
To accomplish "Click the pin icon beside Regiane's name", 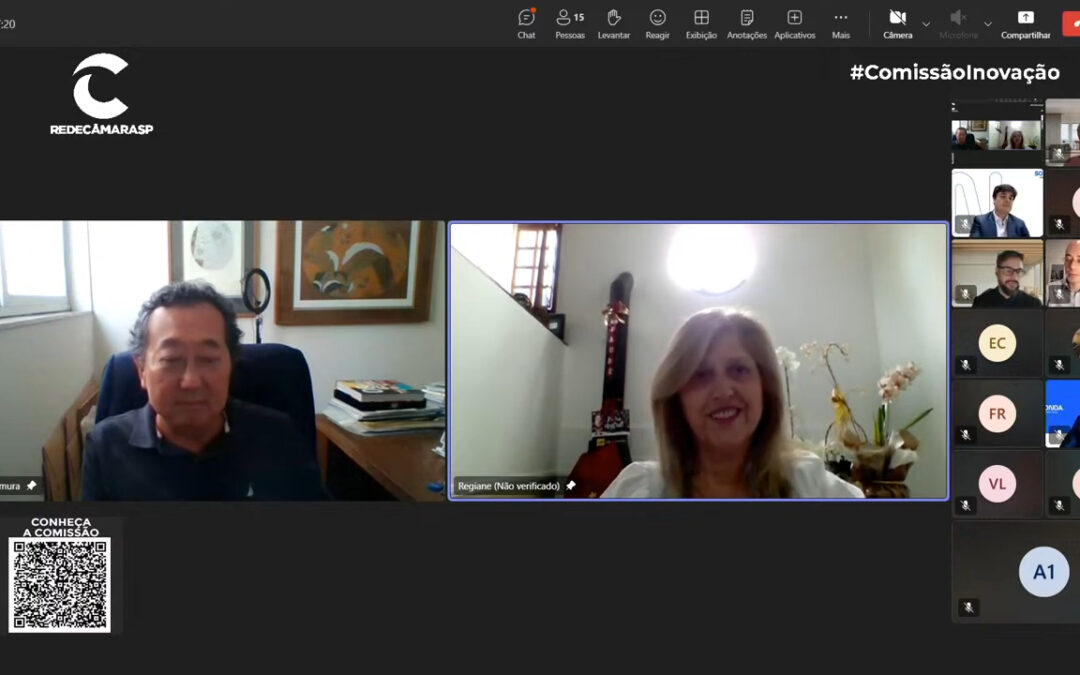I will (x=571, y=486).
